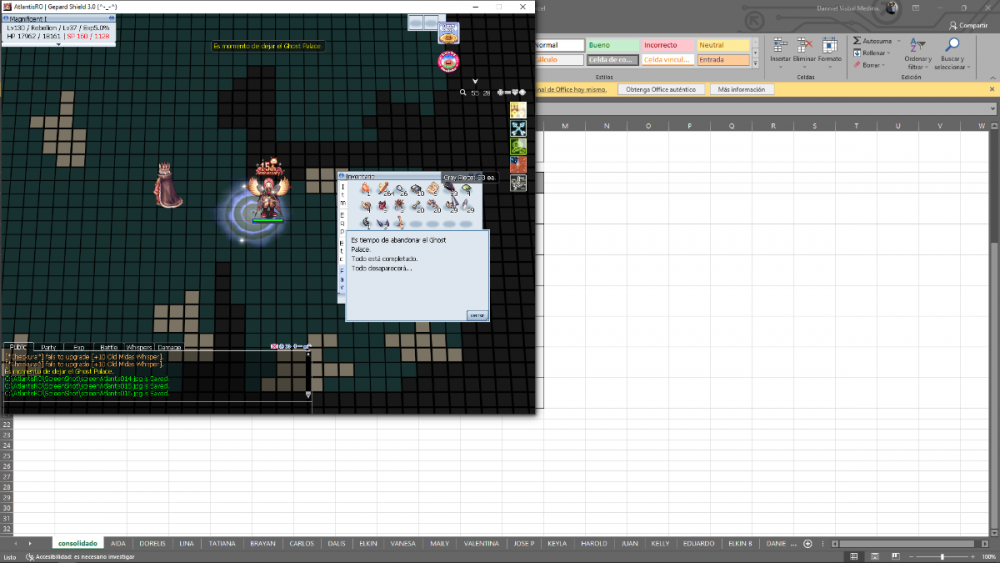Viewport: 1000px width, 563px height.
Task: Click the Más información button
Action: pyautogui.click(x=741, y=89)
